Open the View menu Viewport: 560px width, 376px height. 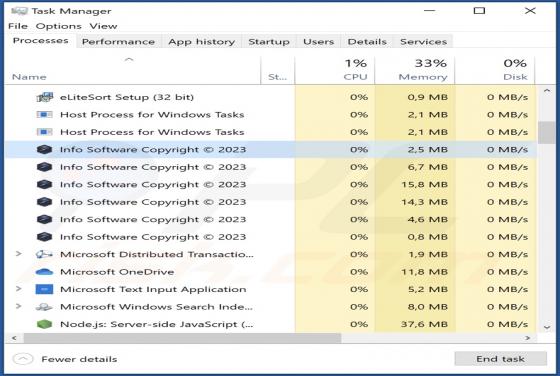click(103, 26)
